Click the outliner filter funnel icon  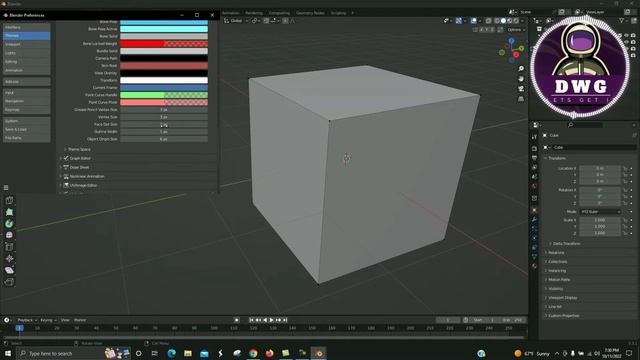tap(622, 20)
